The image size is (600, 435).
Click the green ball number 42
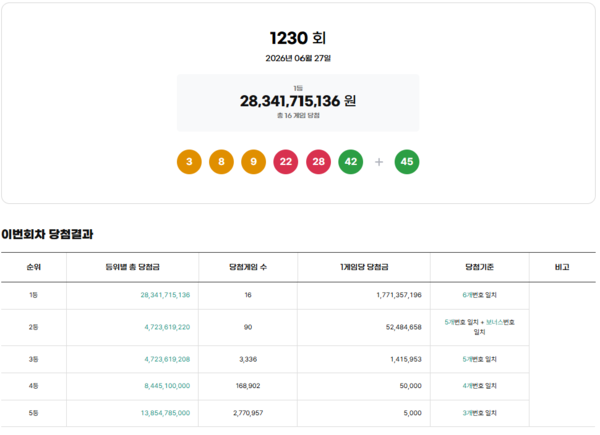(351, 162)
